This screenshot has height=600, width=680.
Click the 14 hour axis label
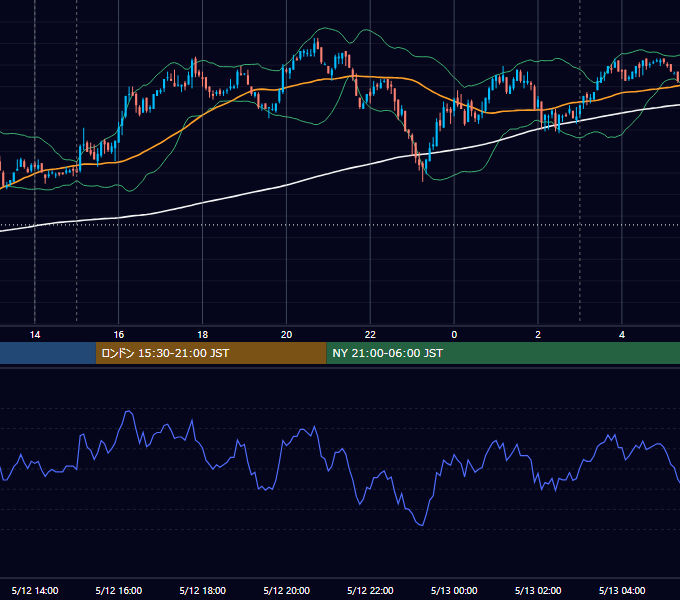(x=35, y=335)
